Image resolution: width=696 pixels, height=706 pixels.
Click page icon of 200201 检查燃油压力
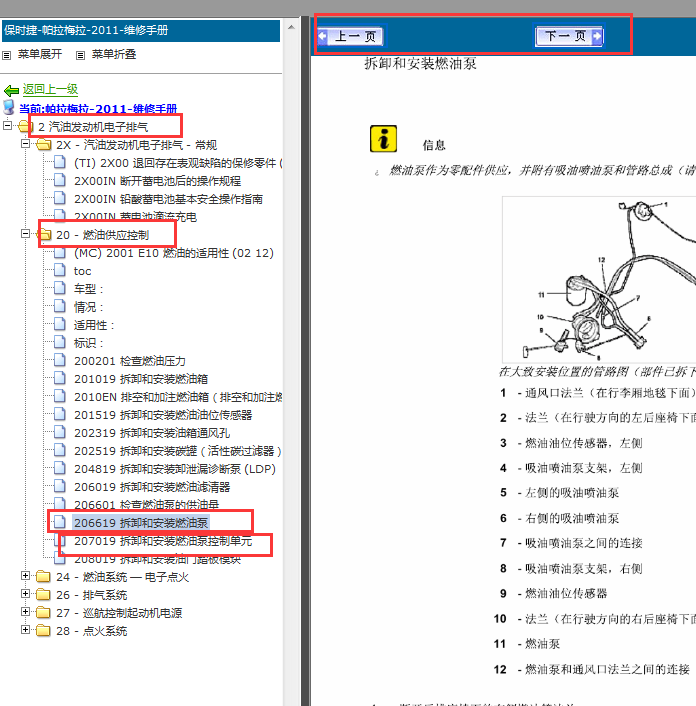[59, 360]
